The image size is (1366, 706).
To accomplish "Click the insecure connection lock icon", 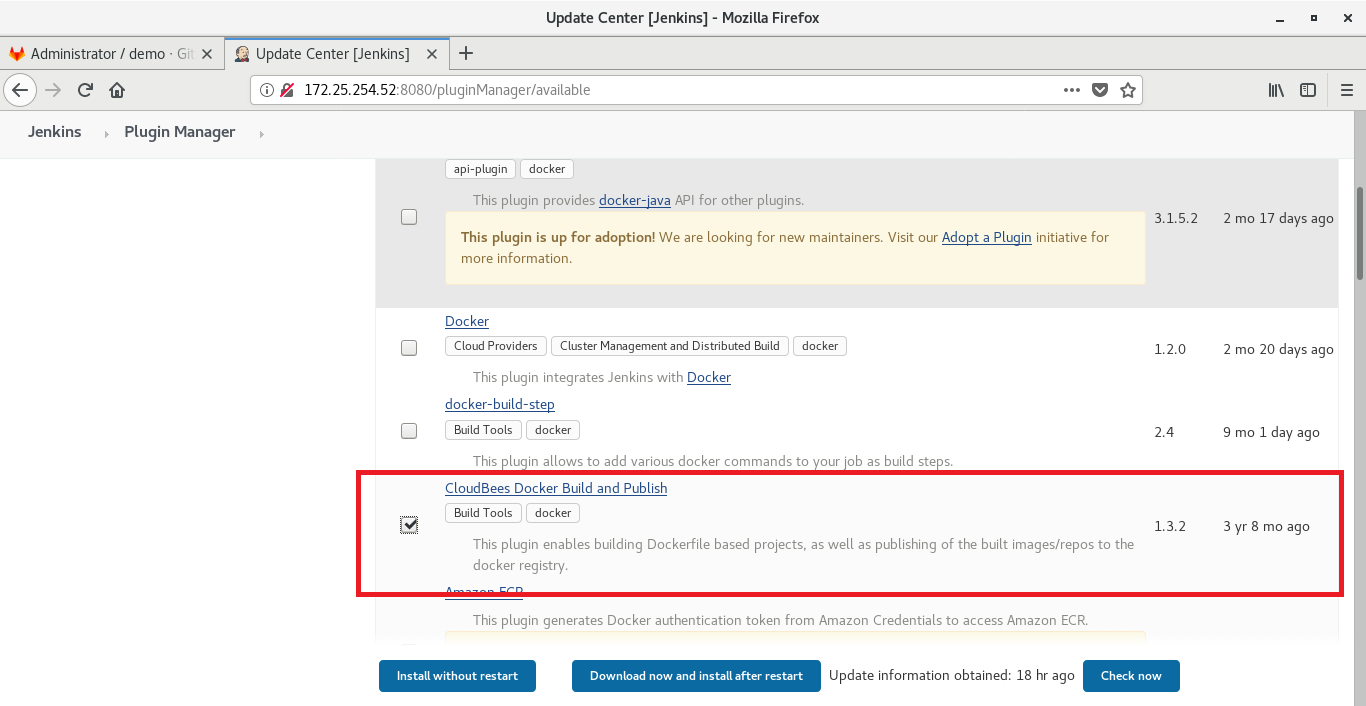I will [287, 90].
